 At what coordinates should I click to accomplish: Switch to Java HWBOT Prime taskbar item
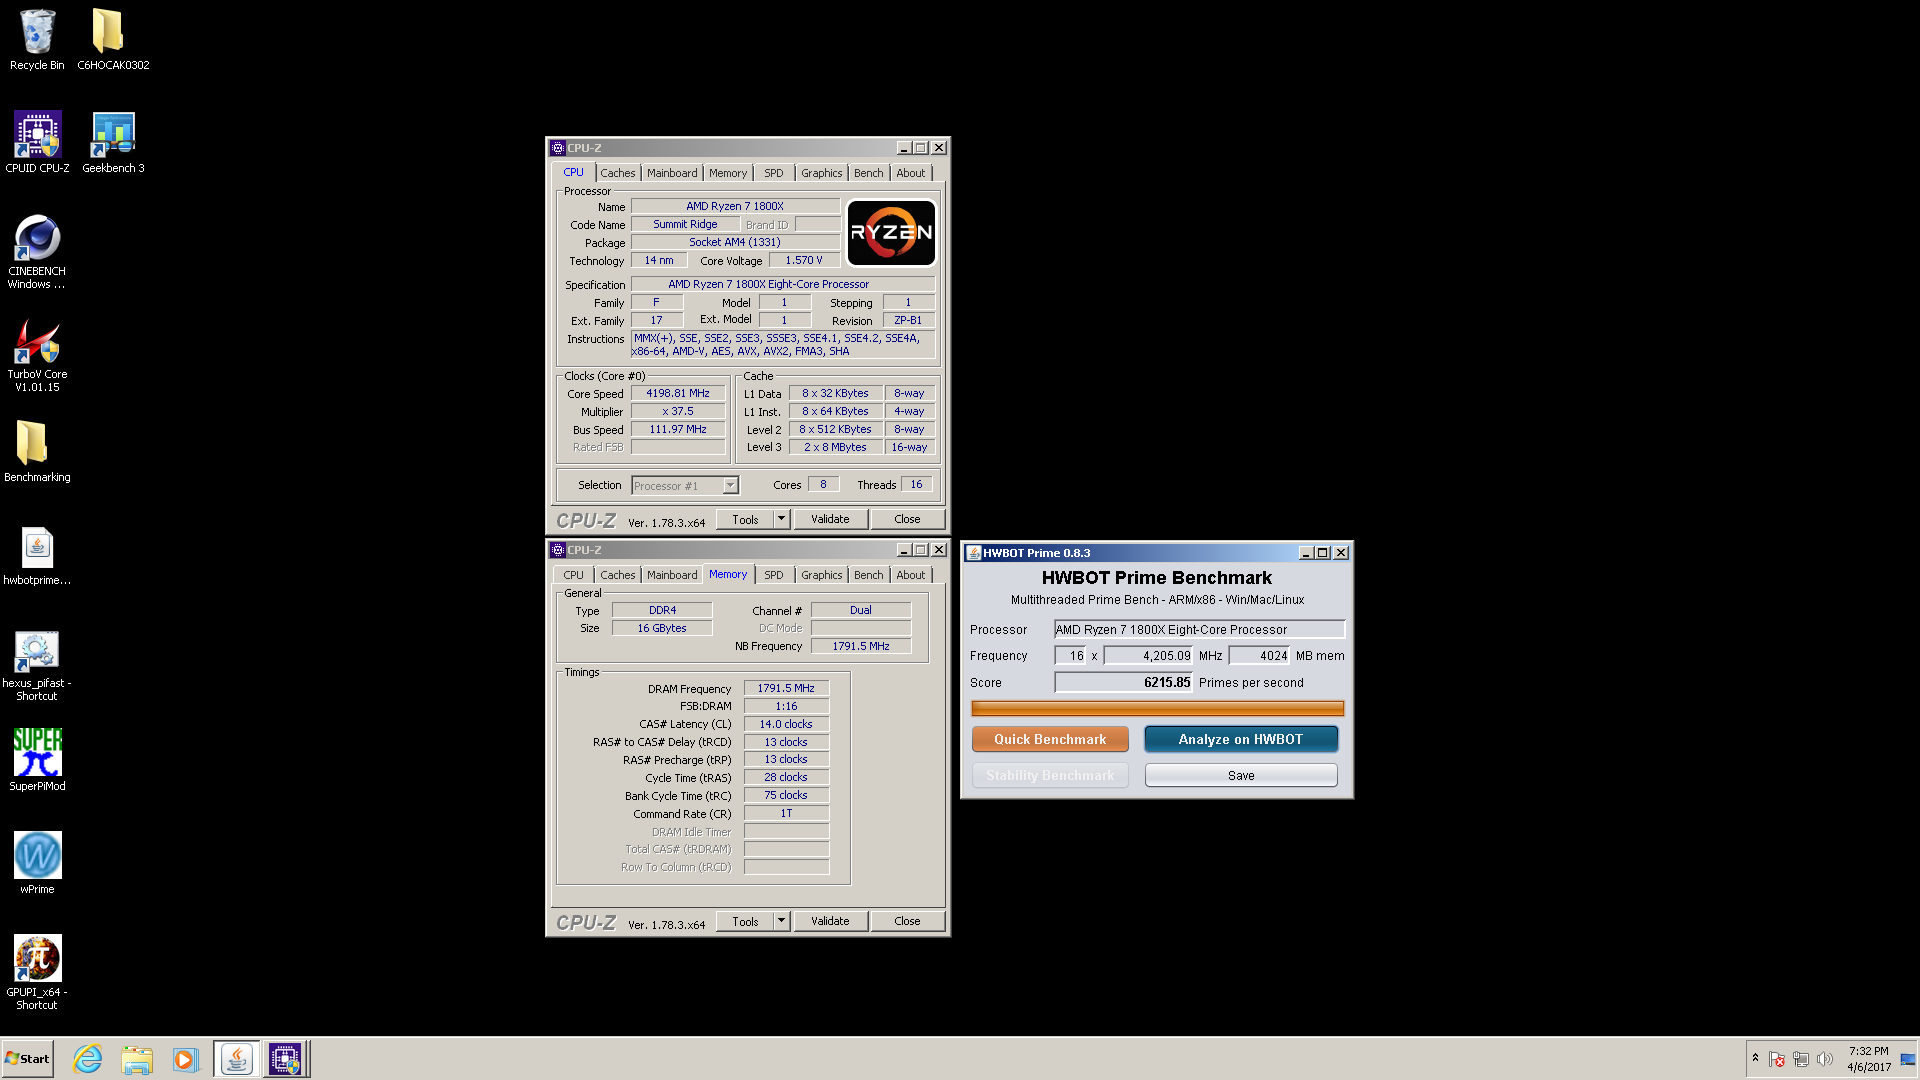point(237,1059)
